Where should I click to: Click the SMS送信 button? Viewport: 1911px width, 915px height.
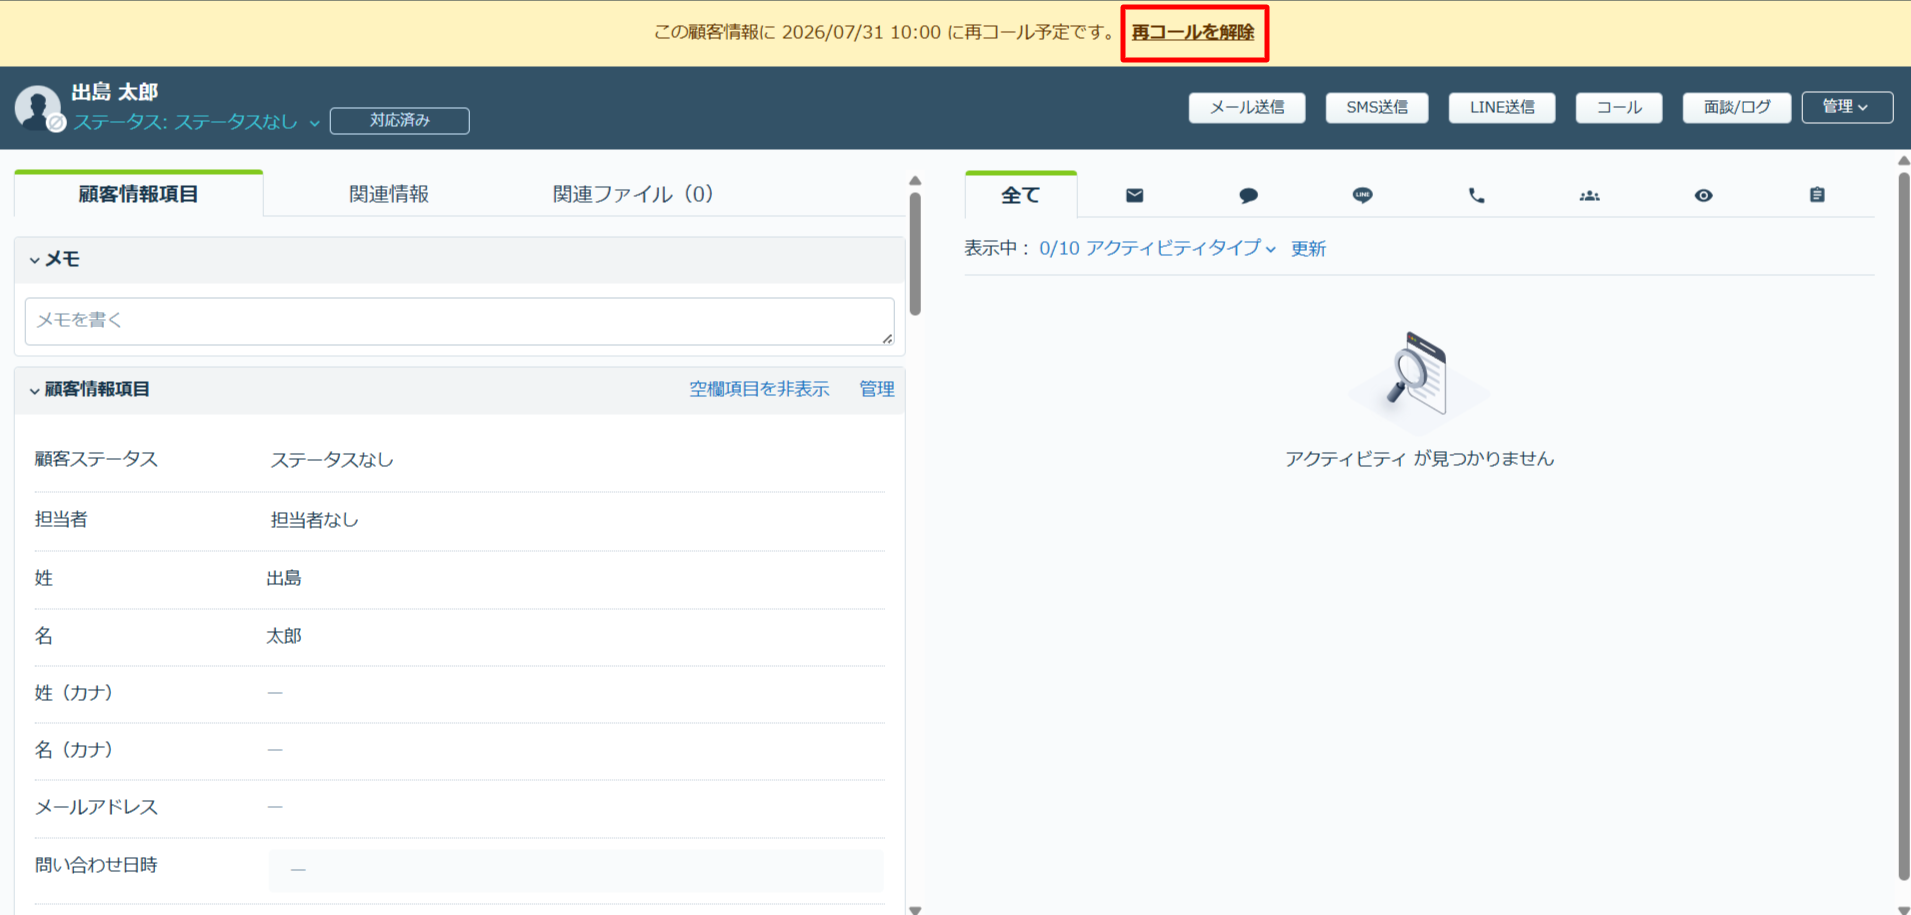(x=1377, y=107)
